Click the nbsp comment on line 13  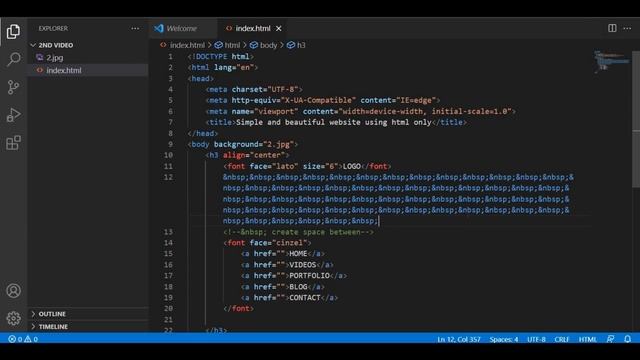pyautogui.click(x=298, y=232)
